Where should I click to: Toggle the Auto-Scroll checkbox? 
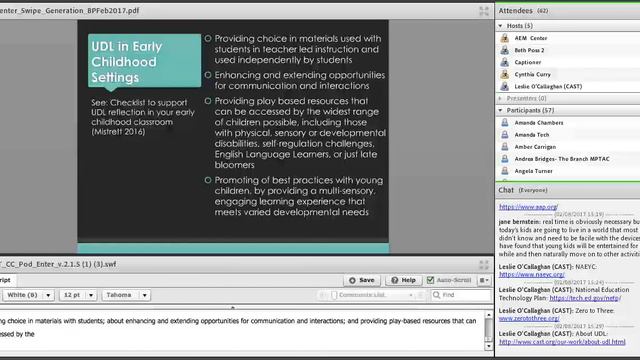click(430, 280)
